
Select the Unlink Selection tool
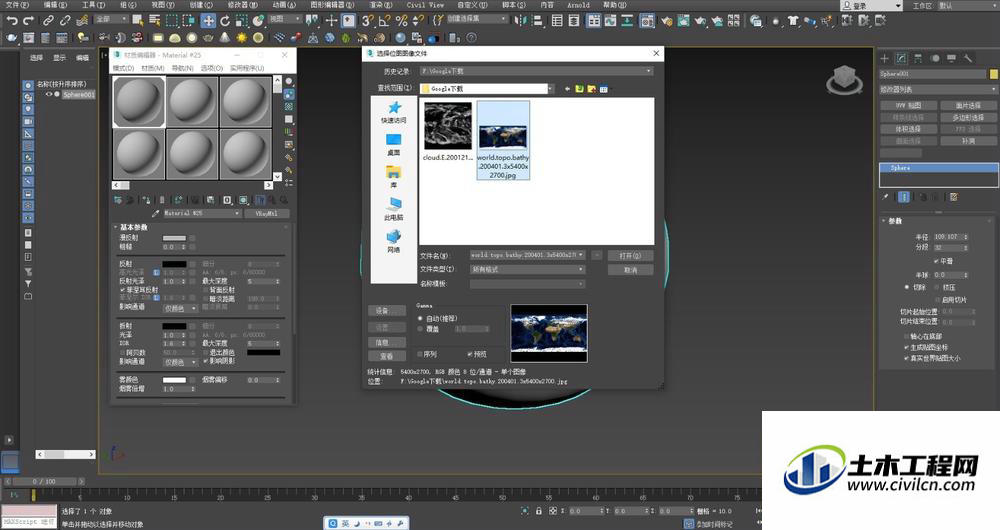tap(64, 20)
